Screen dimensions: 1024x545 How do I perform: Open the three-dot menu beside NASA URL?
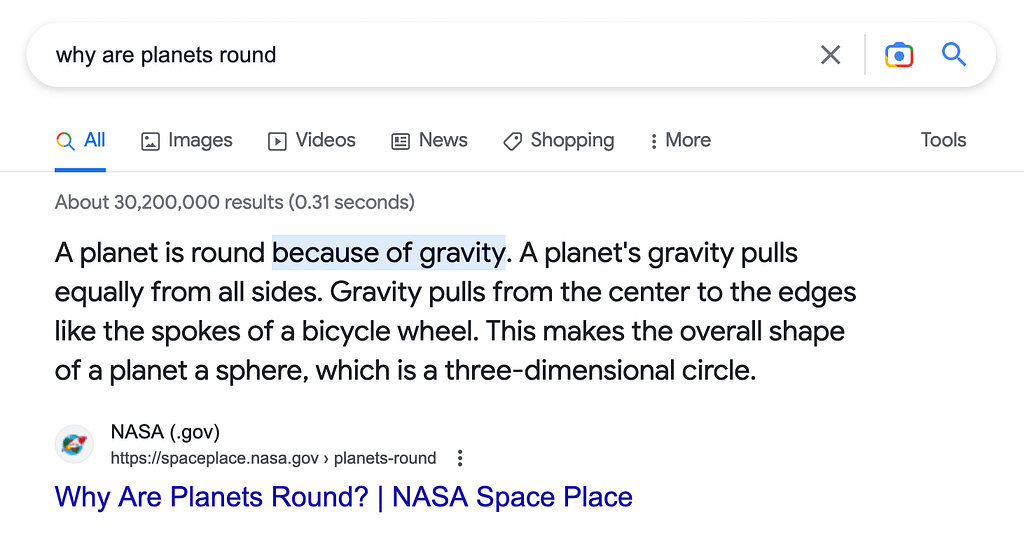pos(460,458)
